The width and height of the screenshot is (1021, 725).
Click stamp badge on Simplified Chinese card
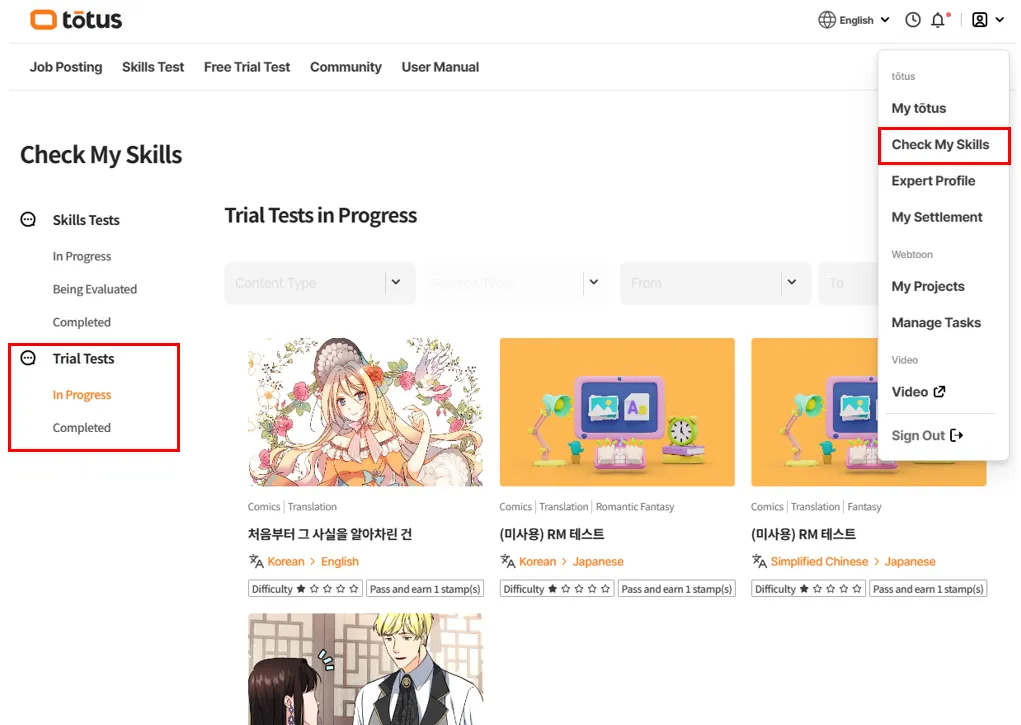928,589
